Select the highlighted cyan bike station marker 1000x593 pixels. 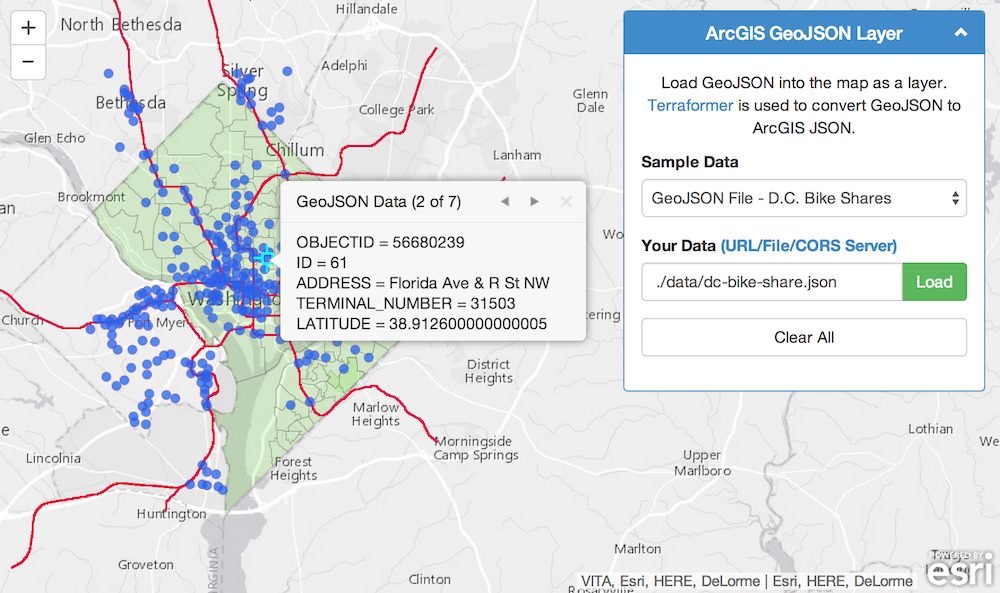[x=267, y=258]
